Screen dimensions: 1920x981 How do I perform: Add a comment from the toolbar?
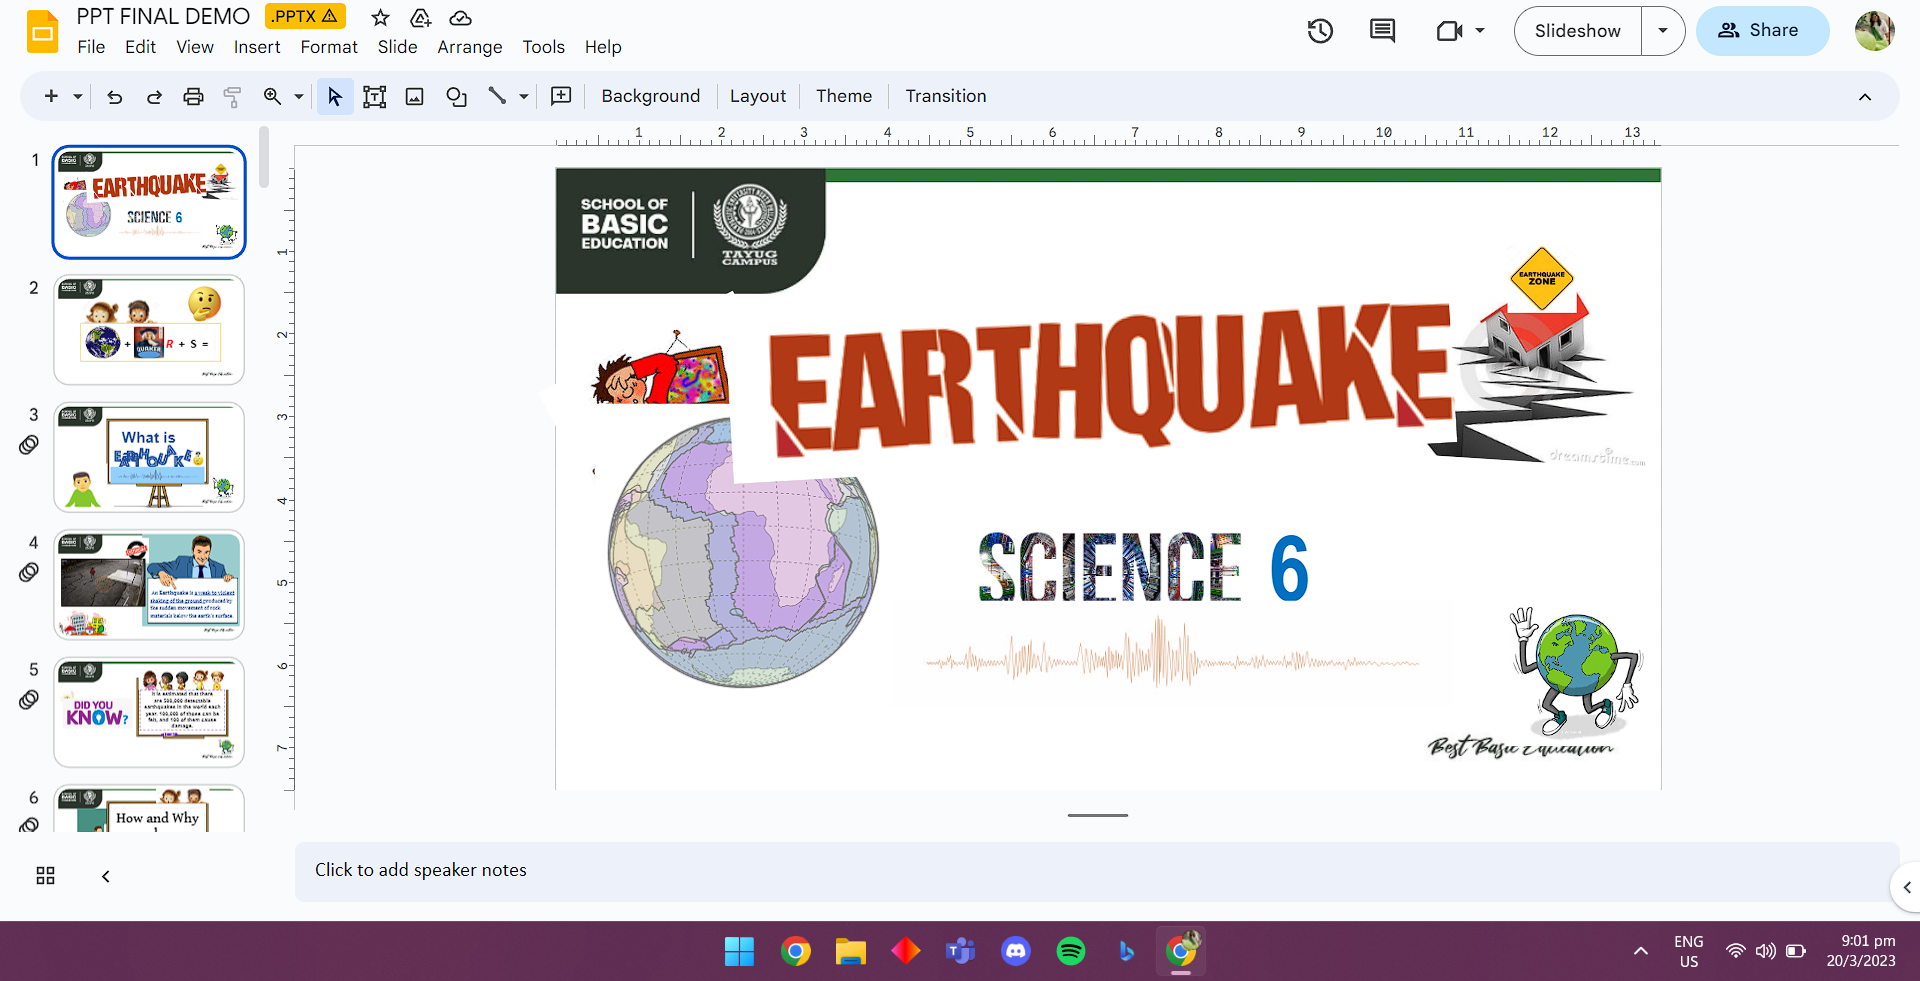[561, 96]
